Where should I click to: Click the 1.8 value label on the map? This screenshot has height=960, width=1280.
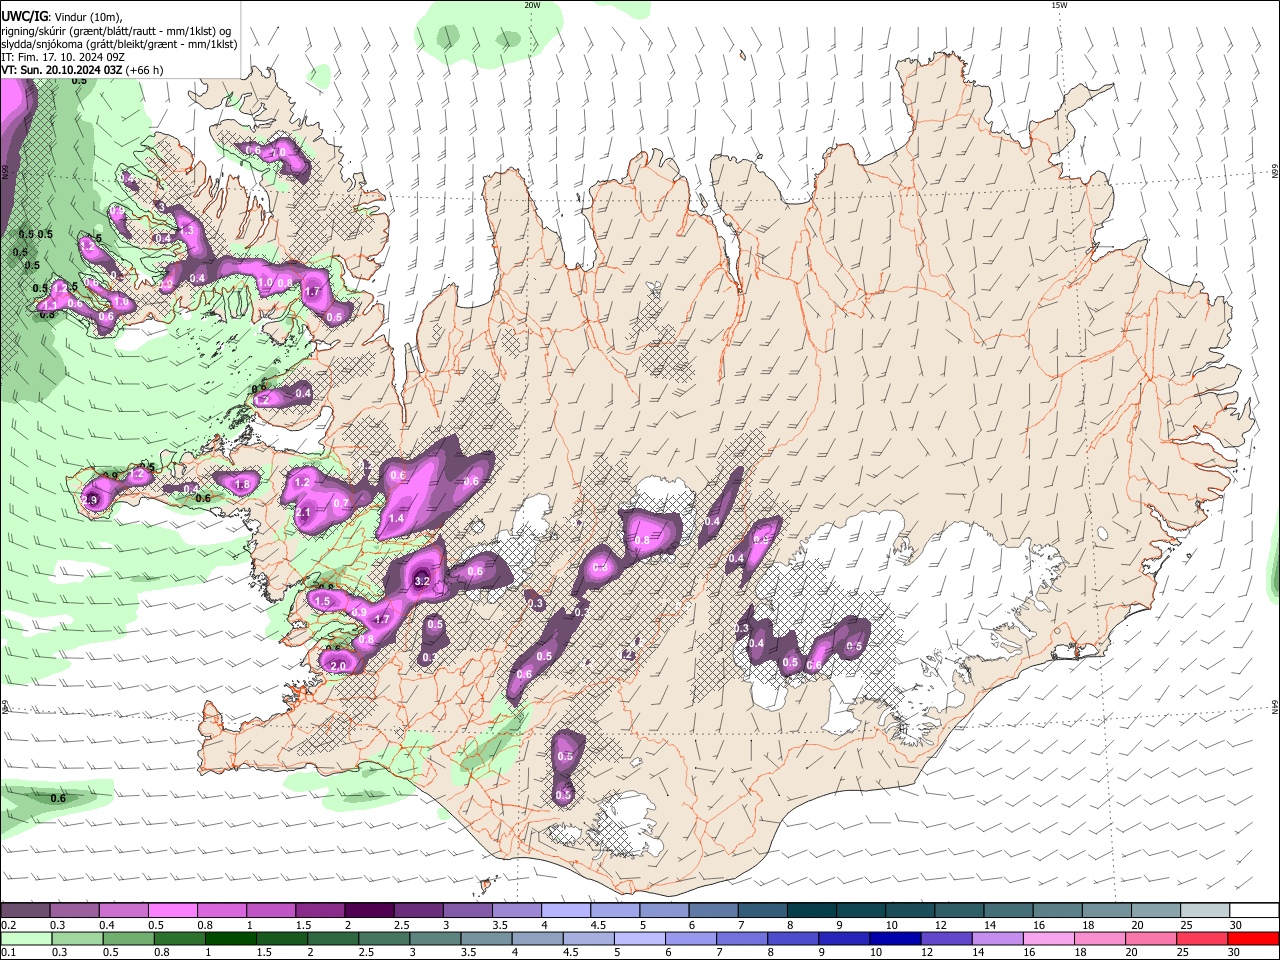(x=242, y=485)
